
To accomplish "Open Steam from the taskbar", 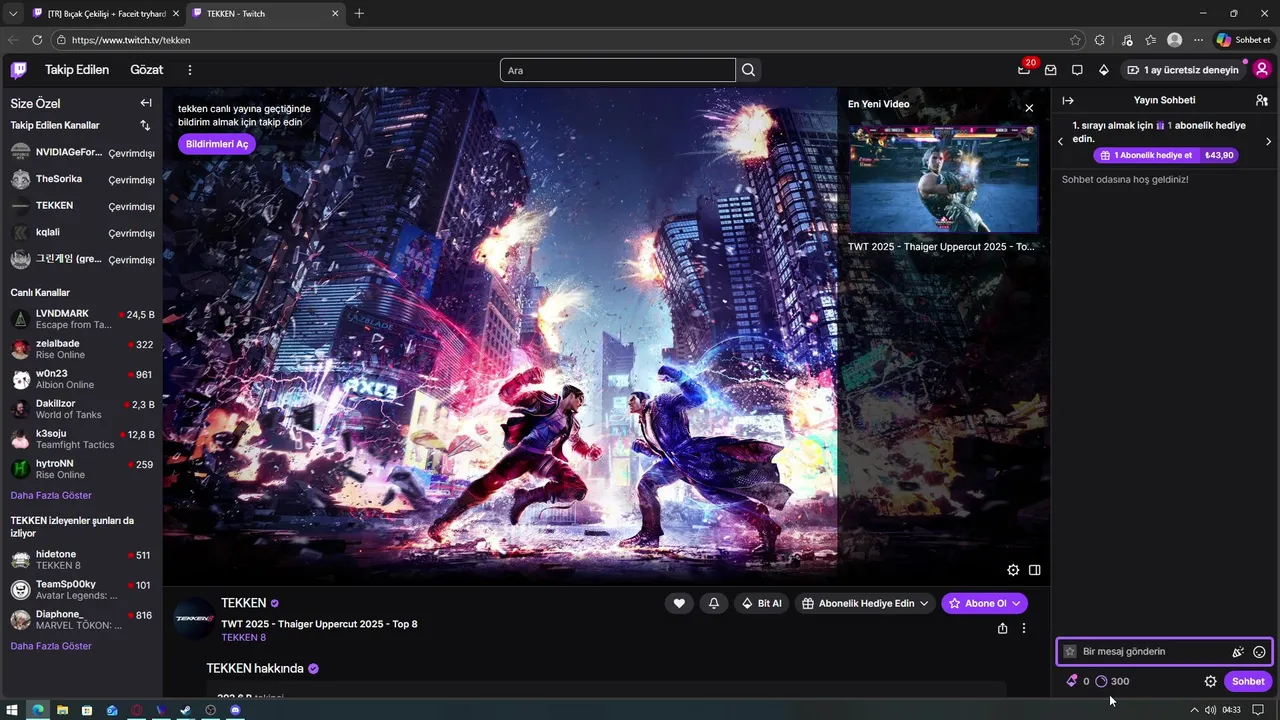I will (185, 710).
